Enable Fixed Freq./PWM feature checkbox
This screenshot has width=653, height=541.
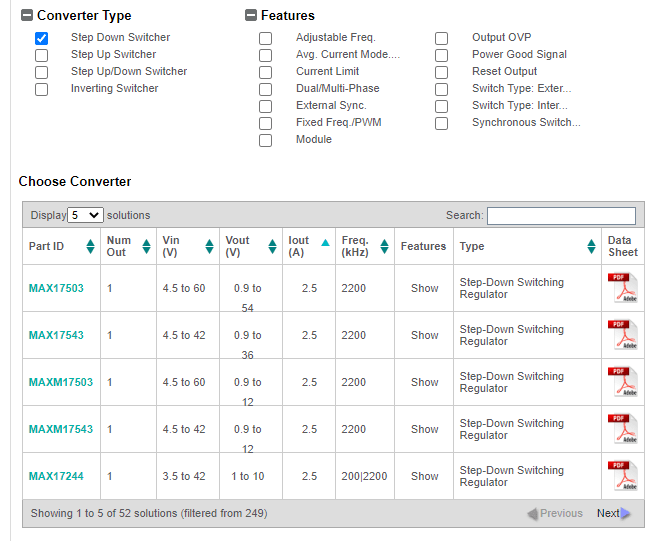point(265,123)
